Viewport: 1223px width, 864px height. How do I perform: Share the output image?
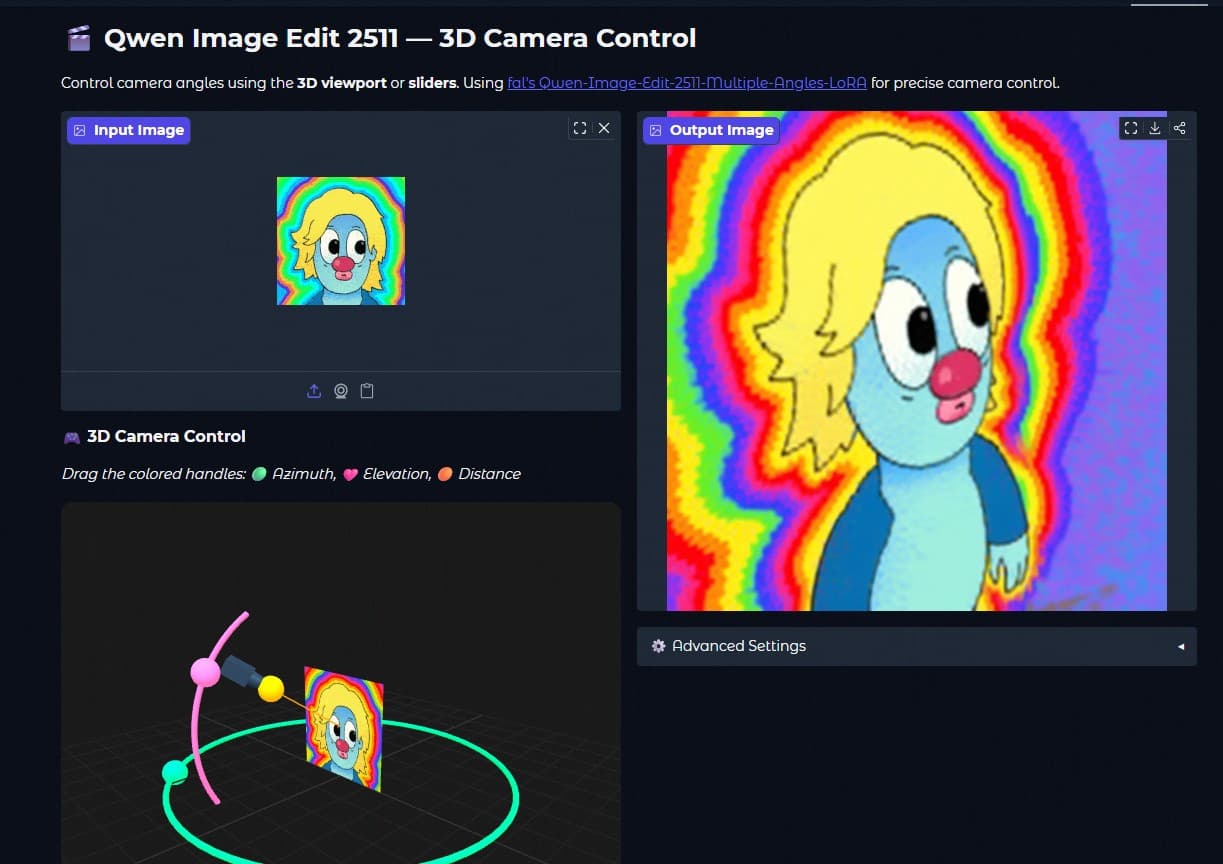pyautogui.click(x=1179, y=128)
